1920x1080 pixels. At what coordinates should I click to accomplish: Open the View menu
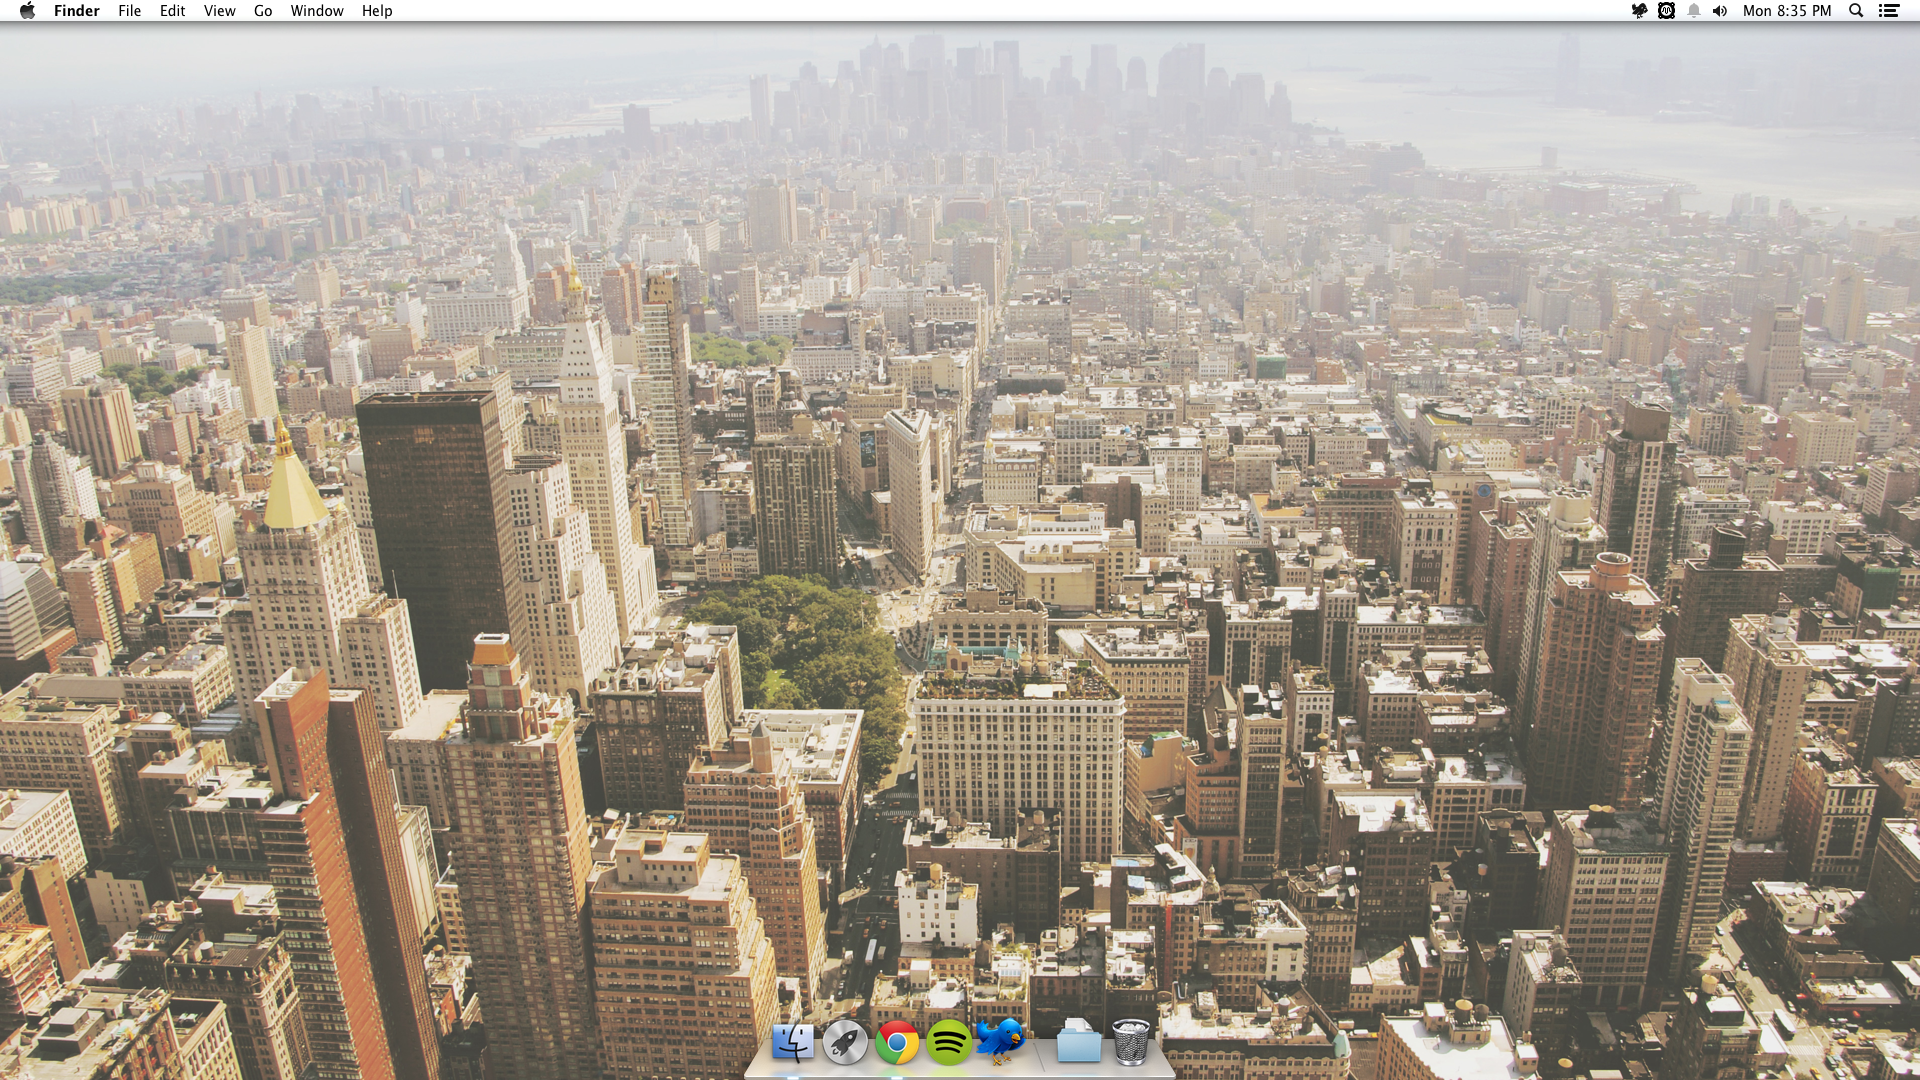[220, 11]
